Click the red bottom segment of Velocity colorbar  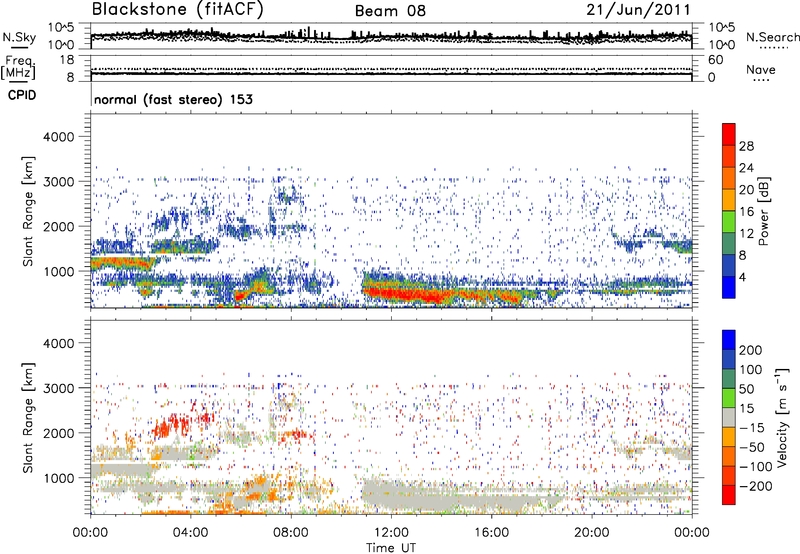click(x=729, y=495)
